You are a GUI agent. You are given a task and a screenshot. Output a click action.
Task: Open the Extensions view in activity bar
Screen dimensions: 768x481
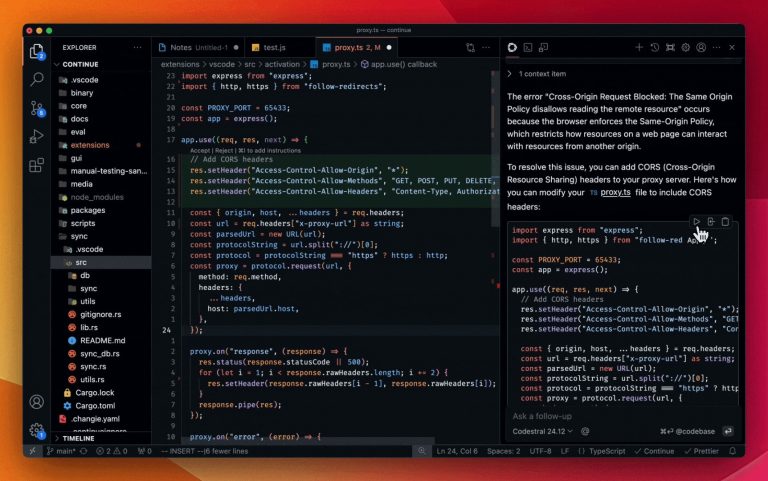[37, 165]
